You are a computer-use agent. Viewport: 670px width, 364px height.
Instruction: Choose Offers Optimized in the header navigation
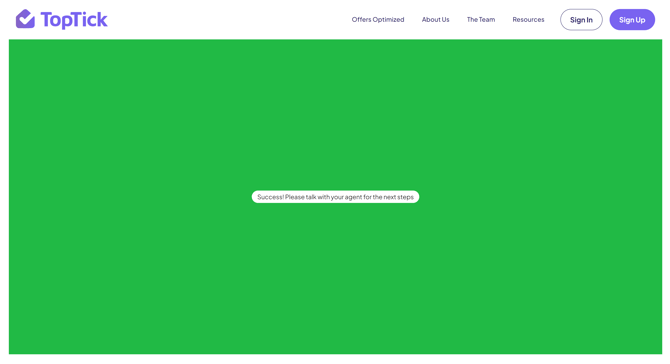coord(378,20)
